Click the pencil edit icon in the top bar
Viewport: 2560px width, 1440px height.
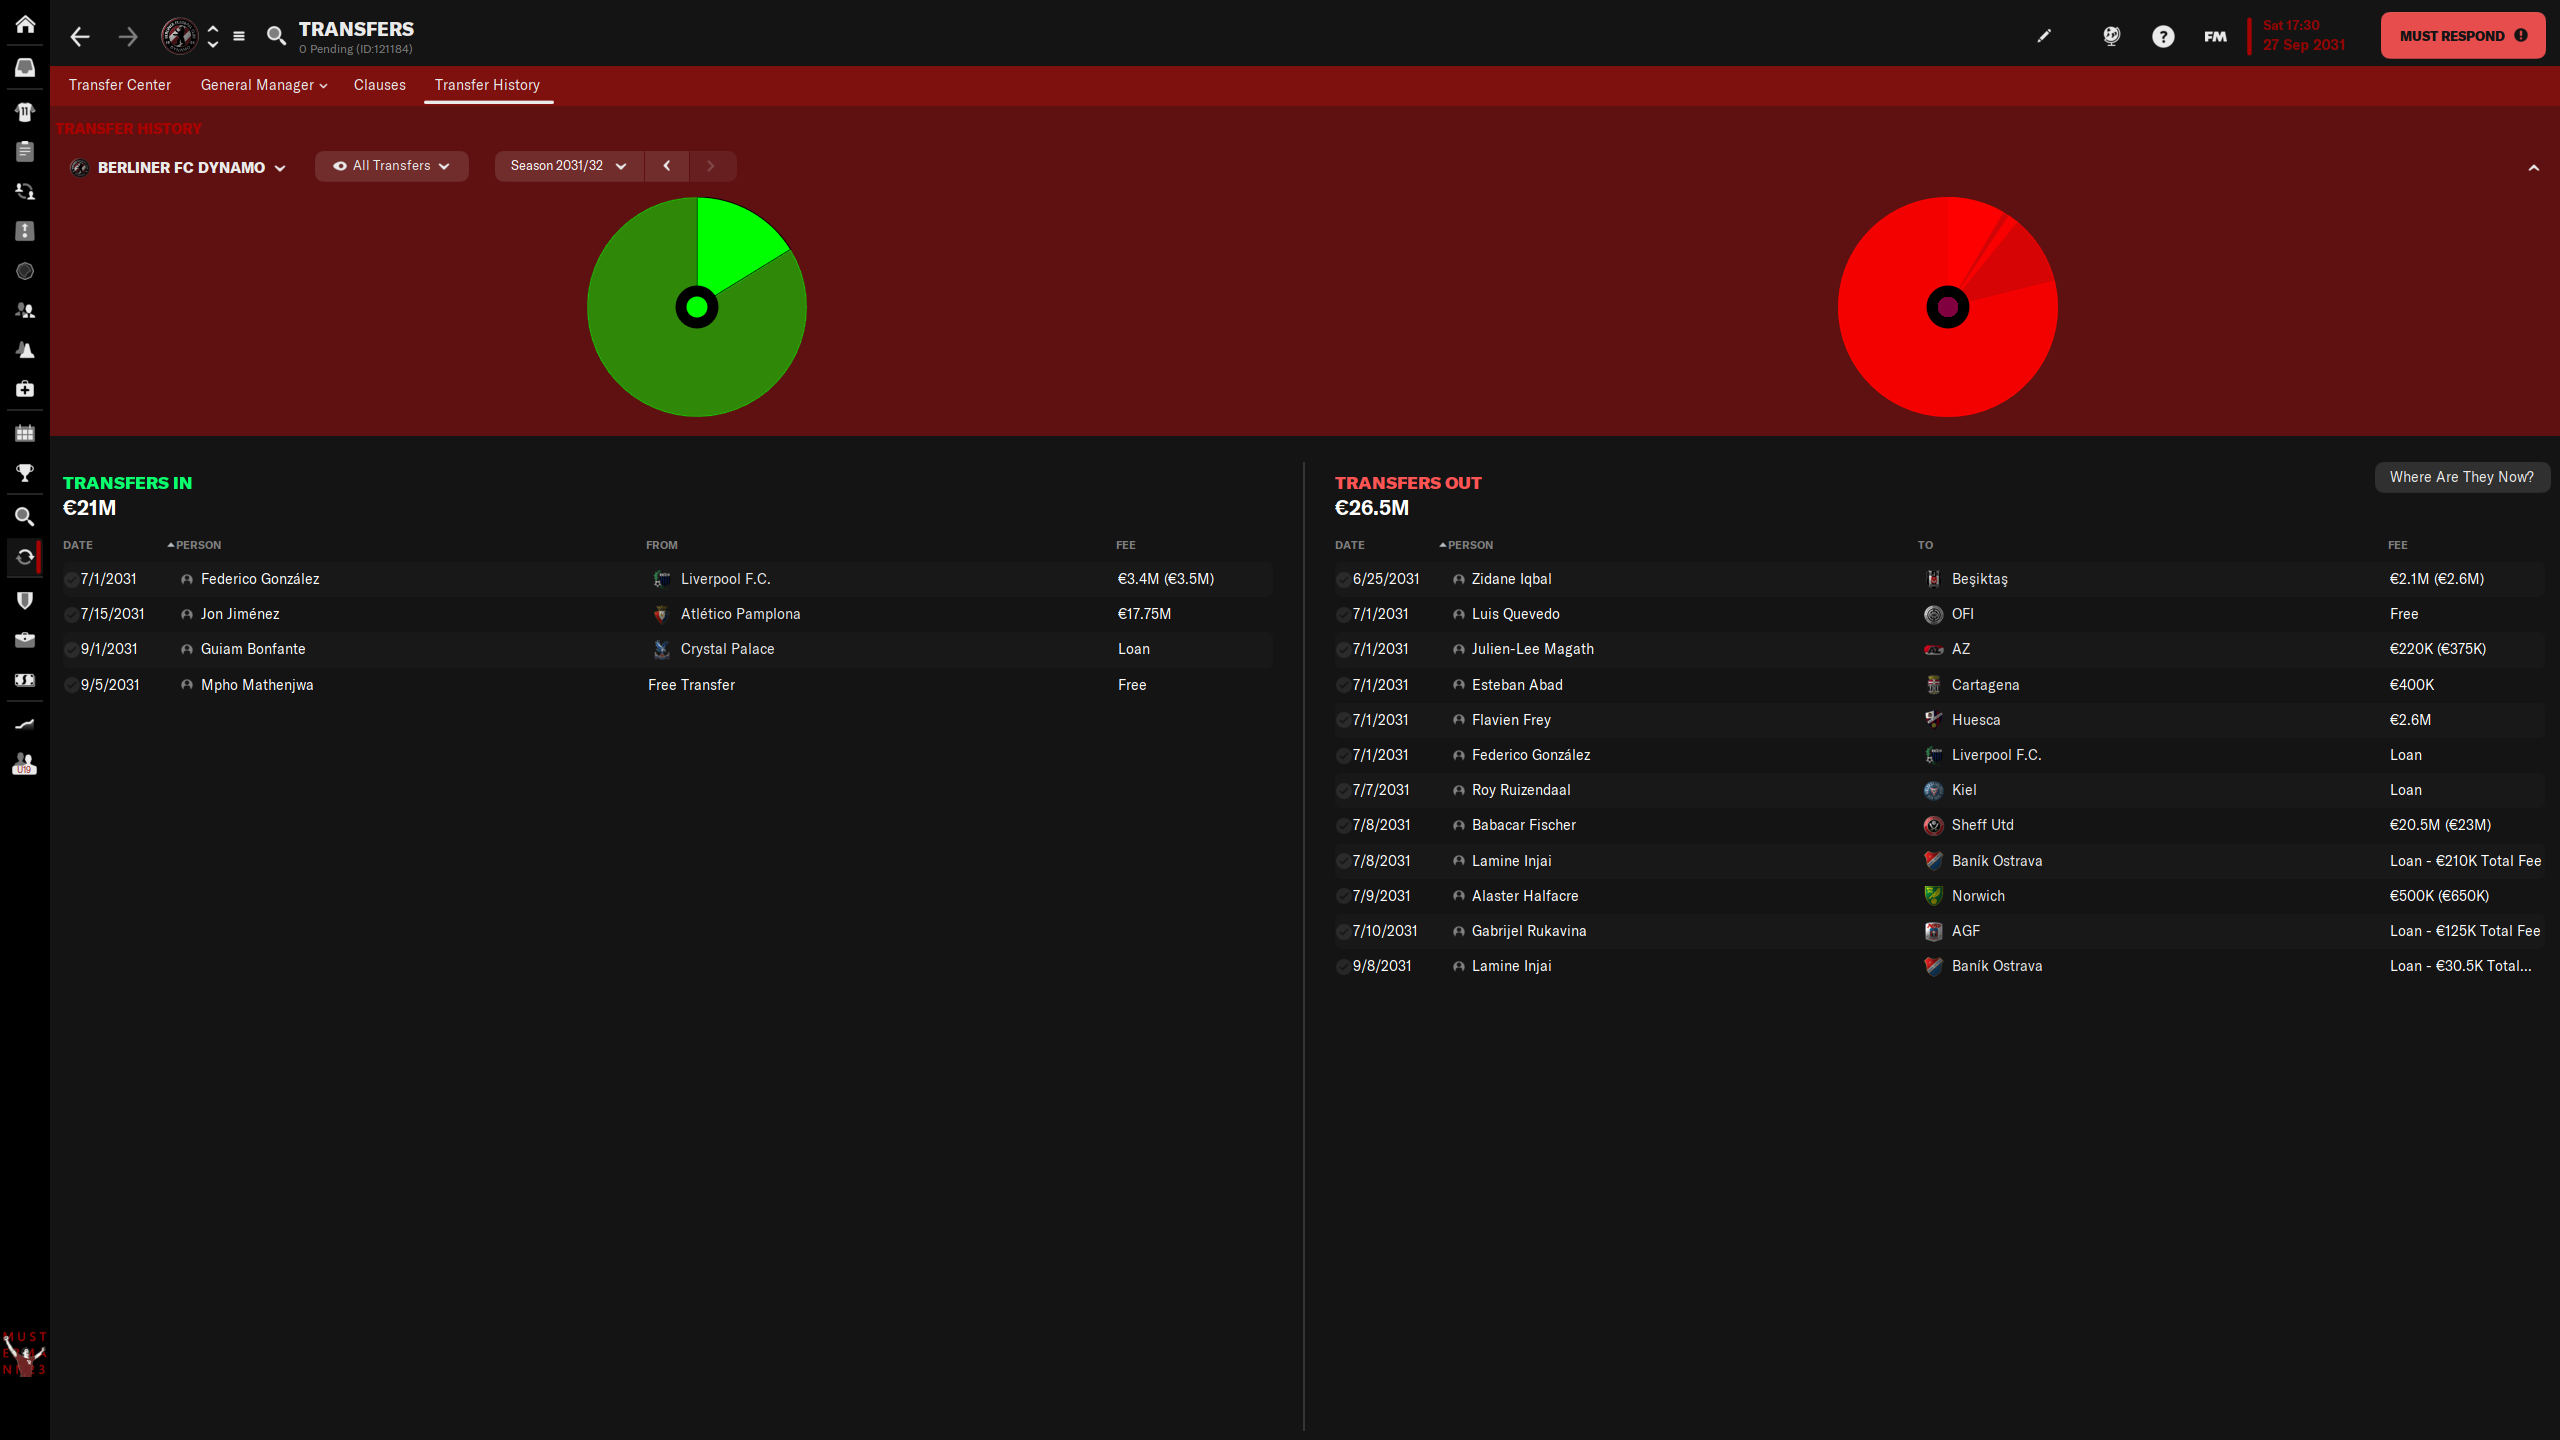2044,37
